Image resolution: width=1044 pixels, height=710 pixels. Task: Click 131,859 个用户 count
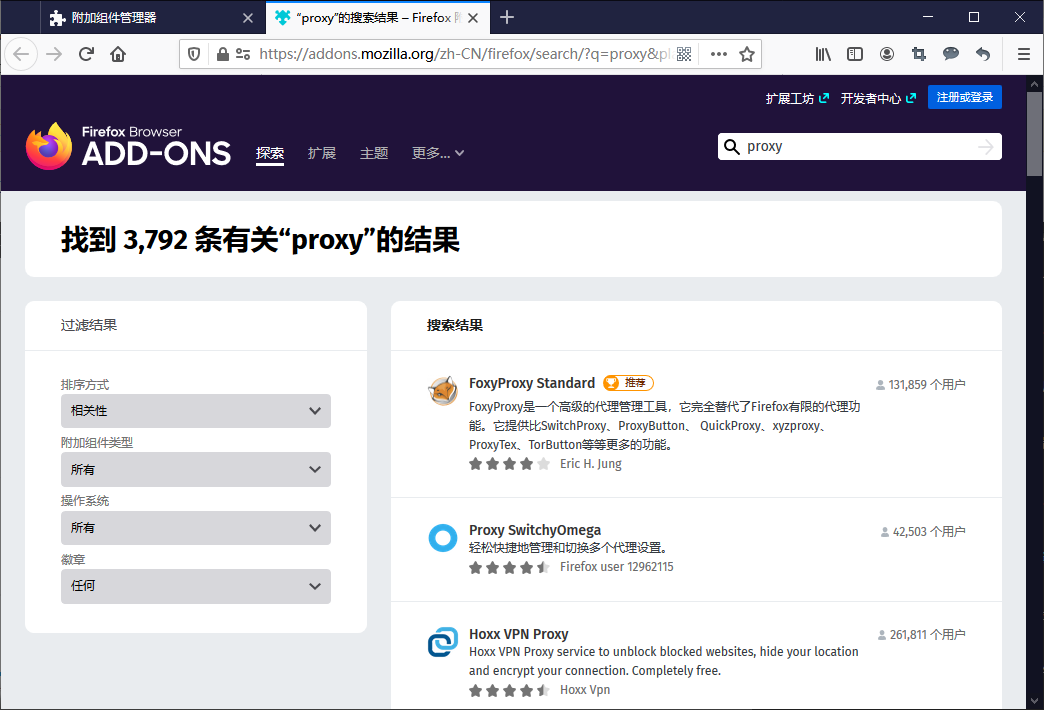click(x=920, y=384)
